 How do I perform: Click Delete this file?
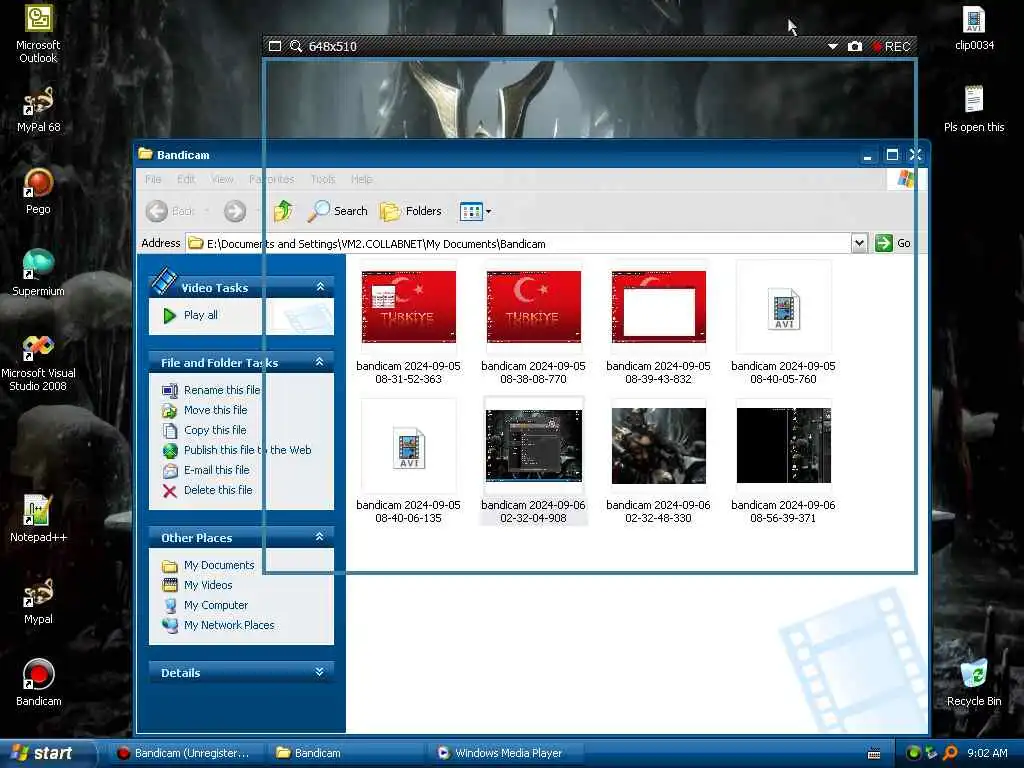pyautogui.click(x=218, y=490)
